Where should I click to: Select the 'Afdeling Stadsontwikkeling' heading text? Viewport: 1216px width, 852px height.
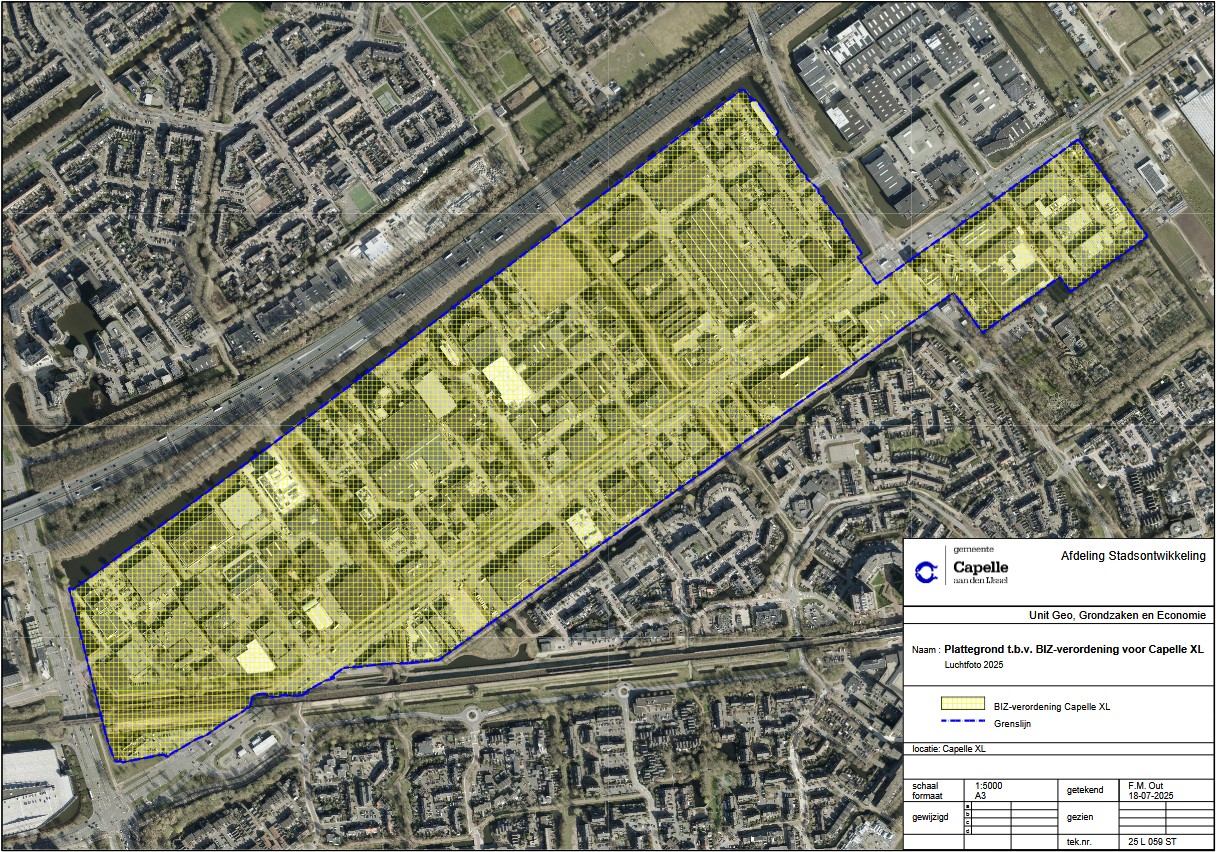coord(1133,556)
